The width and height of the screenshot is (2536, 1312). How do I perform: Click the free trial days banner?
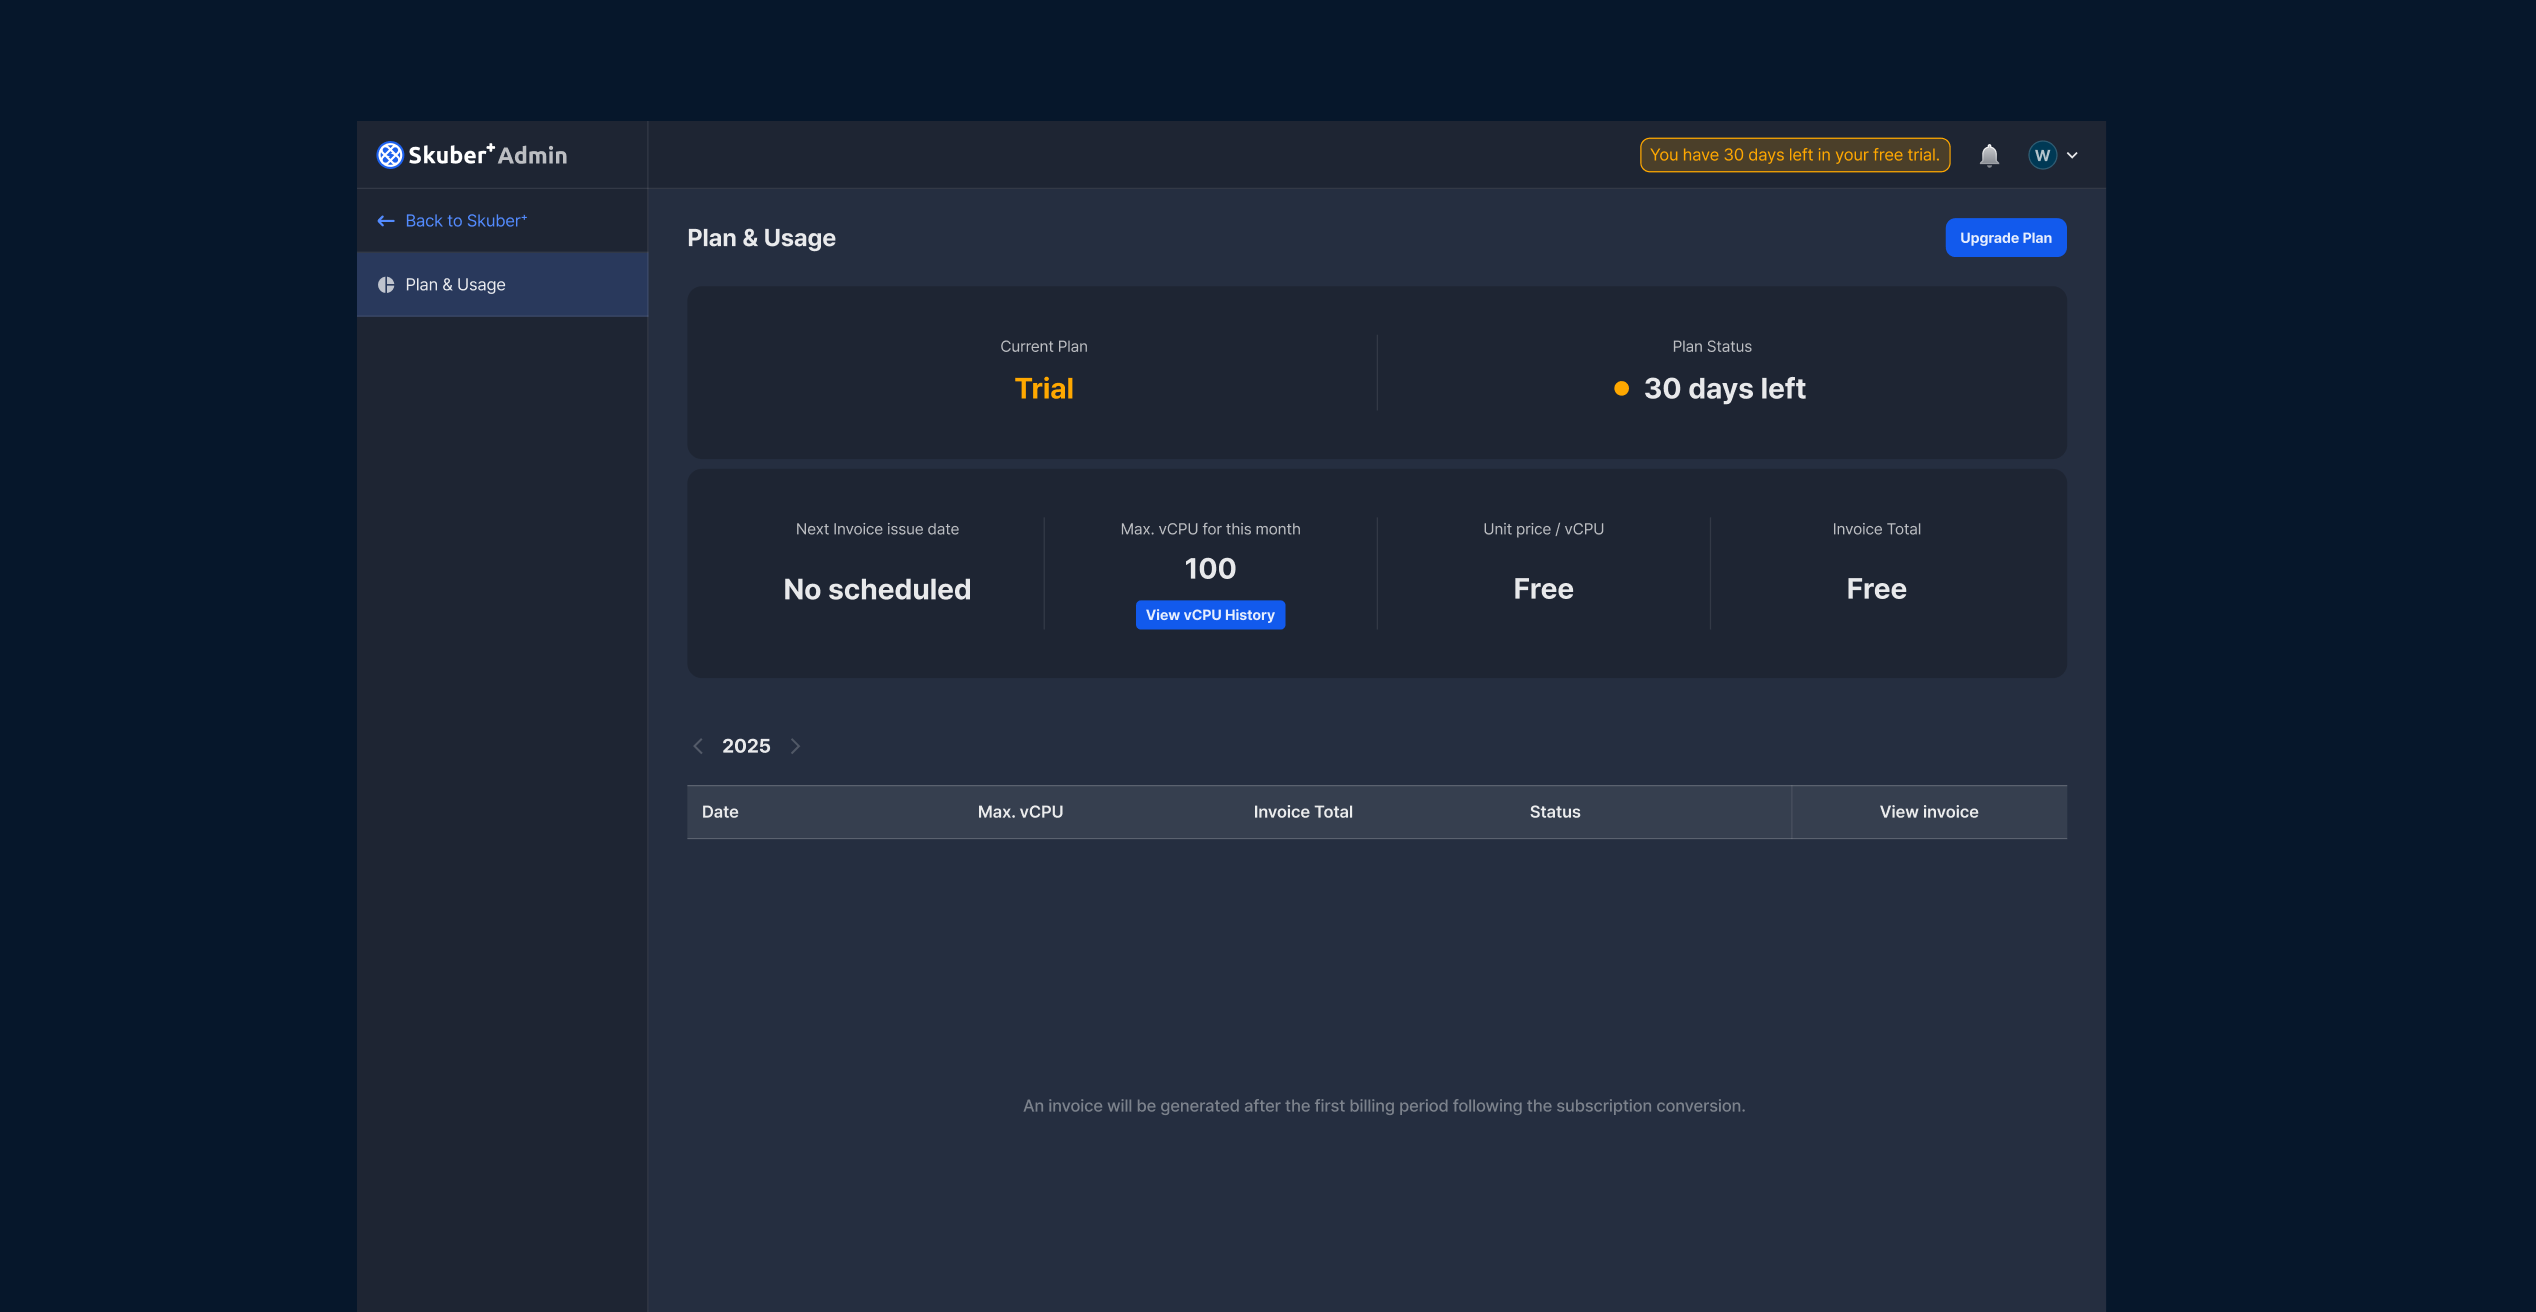[x=1794, y=155]
